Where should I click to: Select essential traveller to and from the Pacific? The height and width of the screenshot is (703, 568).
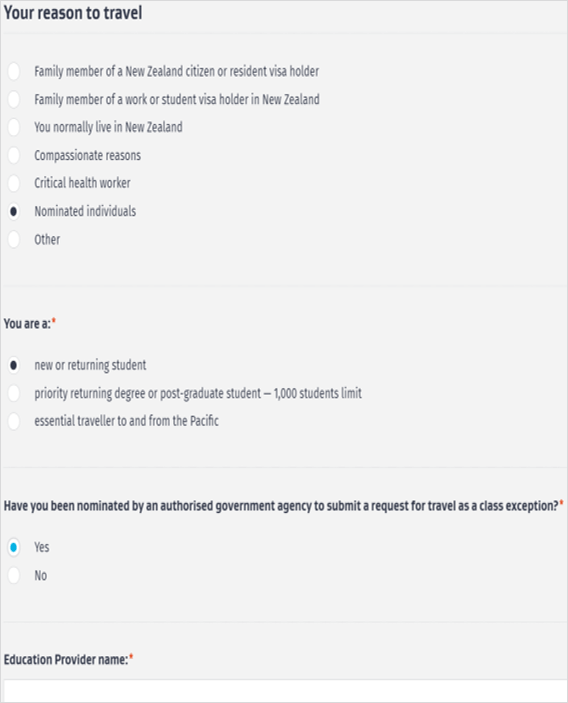point(13,421)
